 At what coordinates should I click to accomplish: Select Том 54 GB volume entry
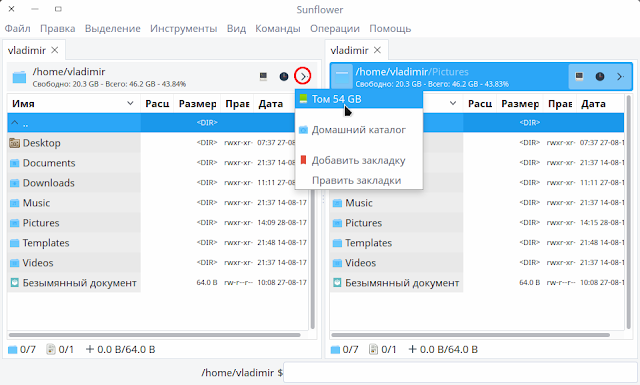click(359, 99)
